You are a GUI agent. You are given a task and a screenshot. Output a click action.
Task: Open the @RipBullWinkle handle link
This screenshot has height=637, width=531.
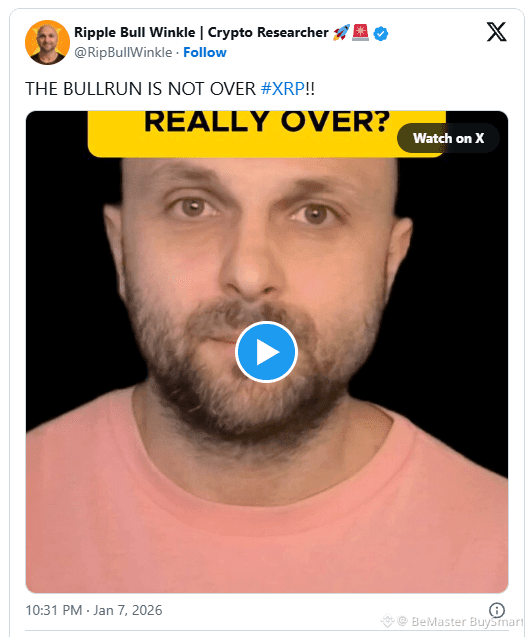(123, 52)
